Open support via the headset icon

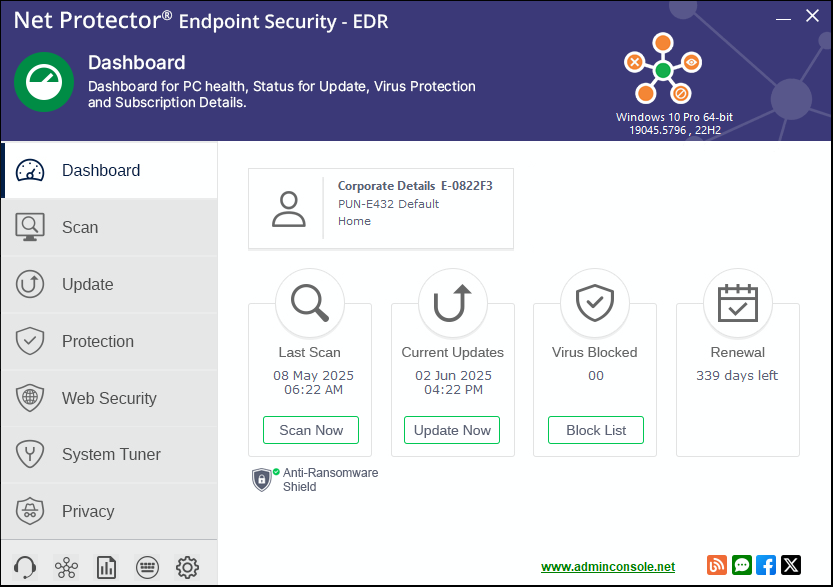(27, 568)
